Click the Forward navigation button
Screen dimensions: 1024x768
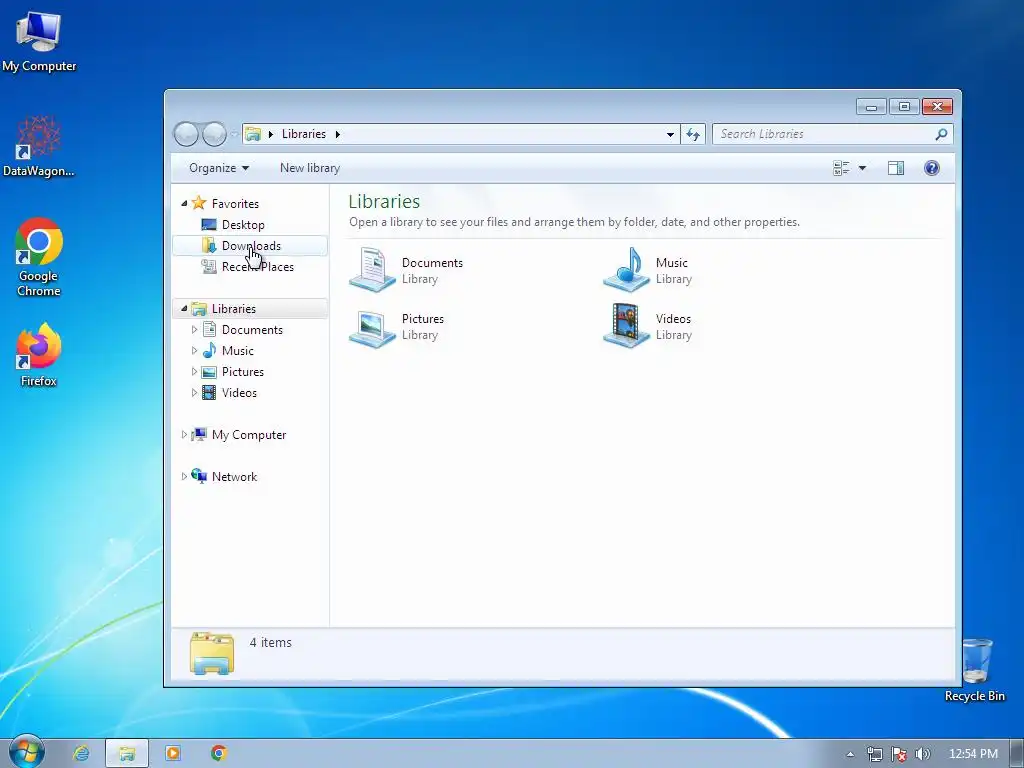click(x=214, y=134)
